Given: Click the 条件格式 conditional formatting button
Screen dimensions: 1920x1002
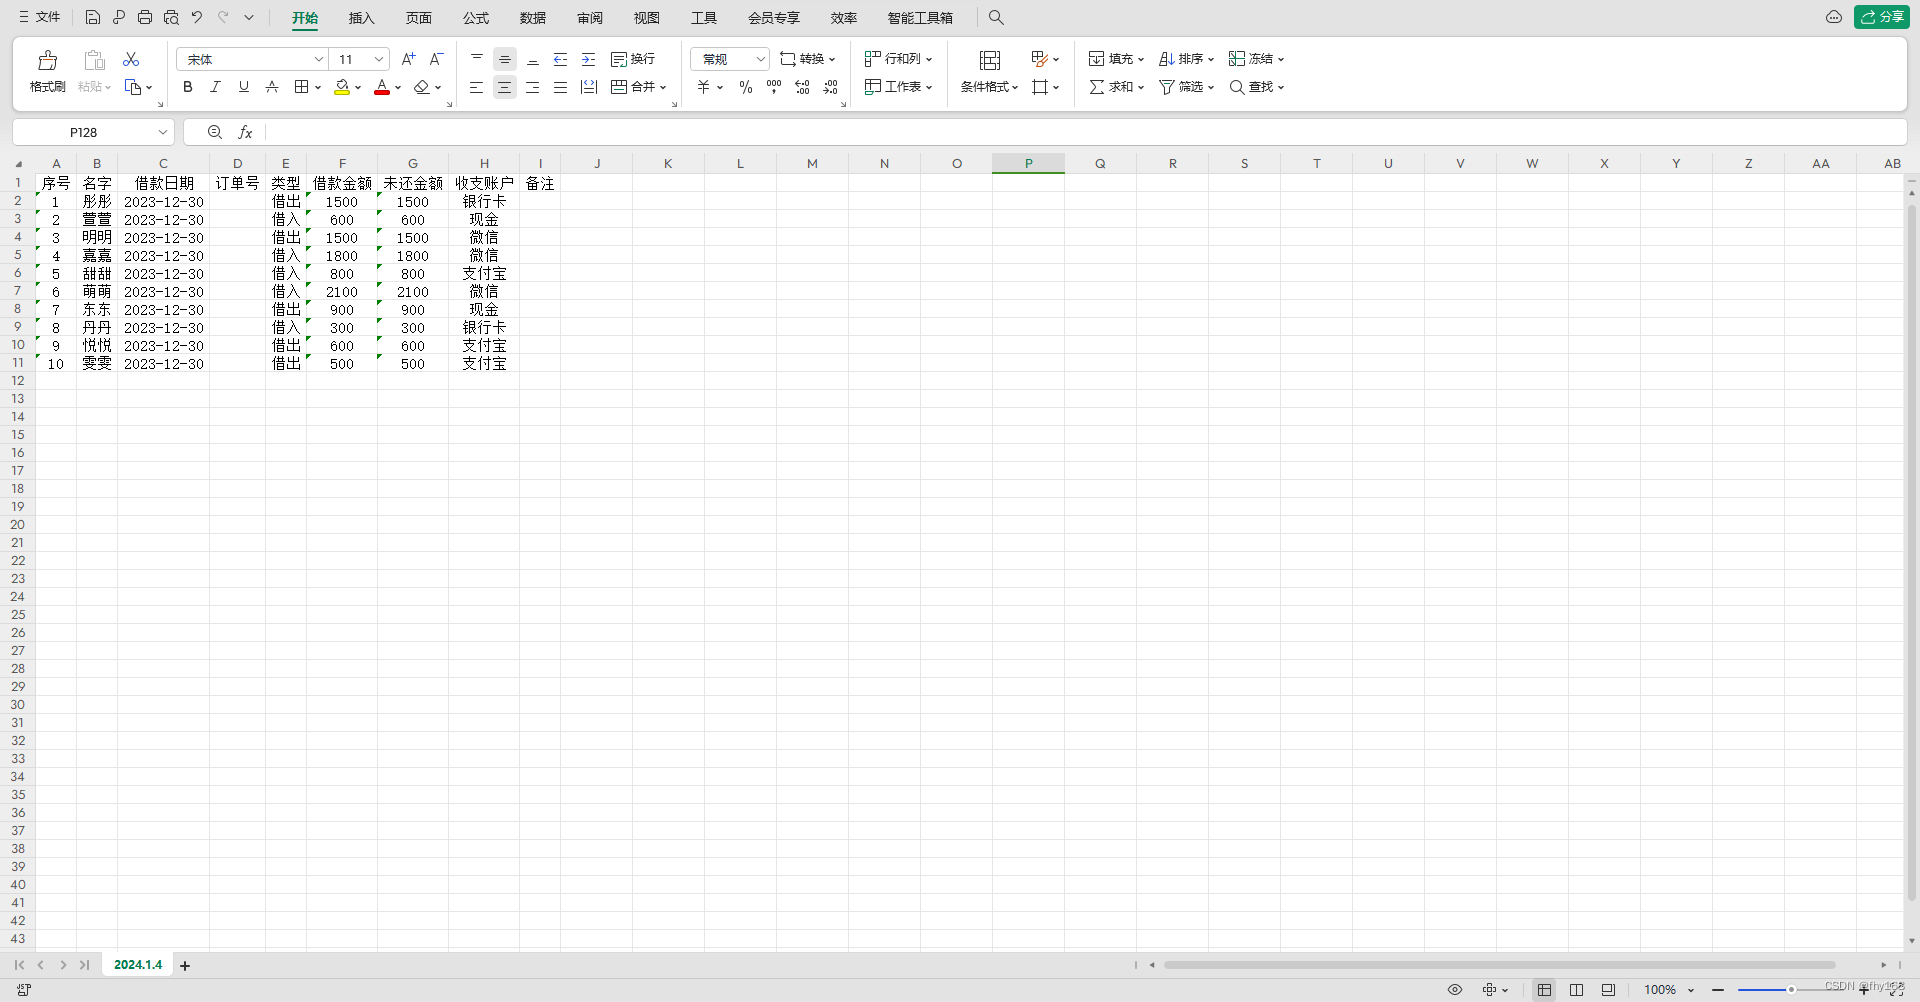Looking at the screenshot, I should point(989,72).
